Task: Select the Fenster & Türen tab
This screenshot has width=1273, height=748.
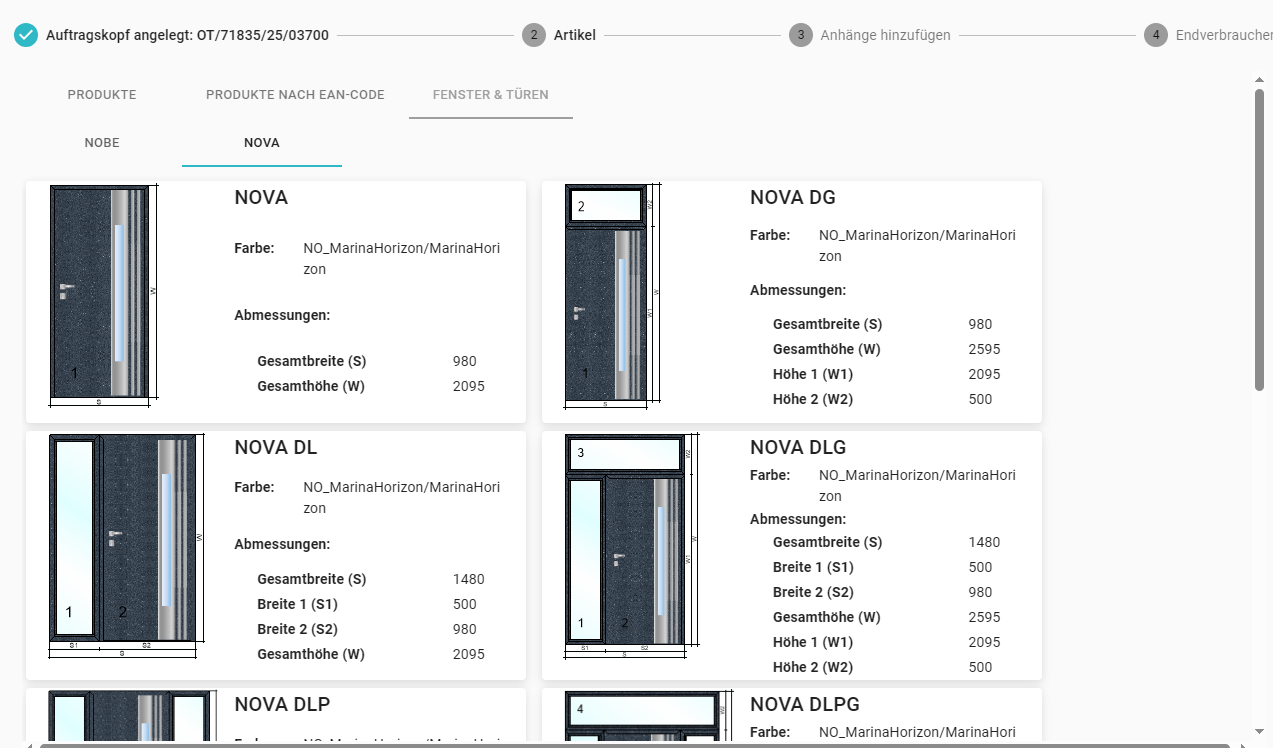Action: [490, 95]
